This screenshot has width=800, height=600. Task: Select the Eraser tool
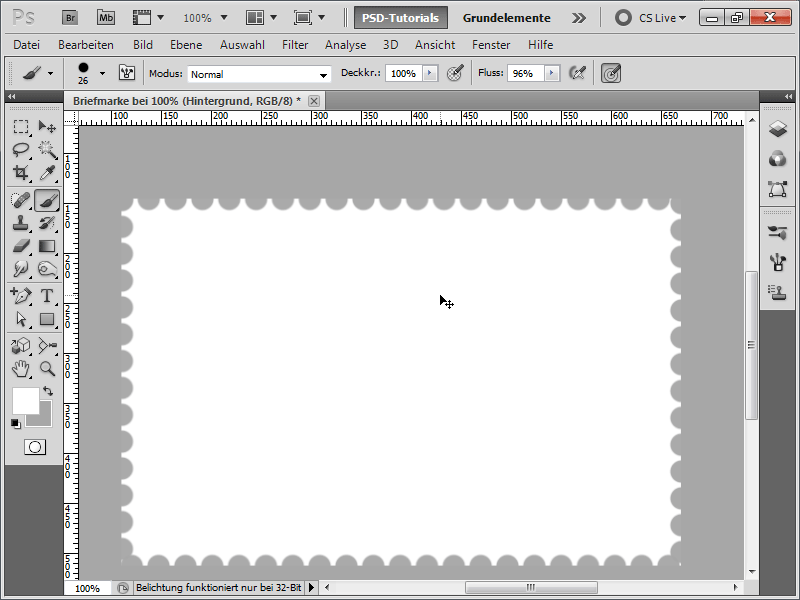21,246
